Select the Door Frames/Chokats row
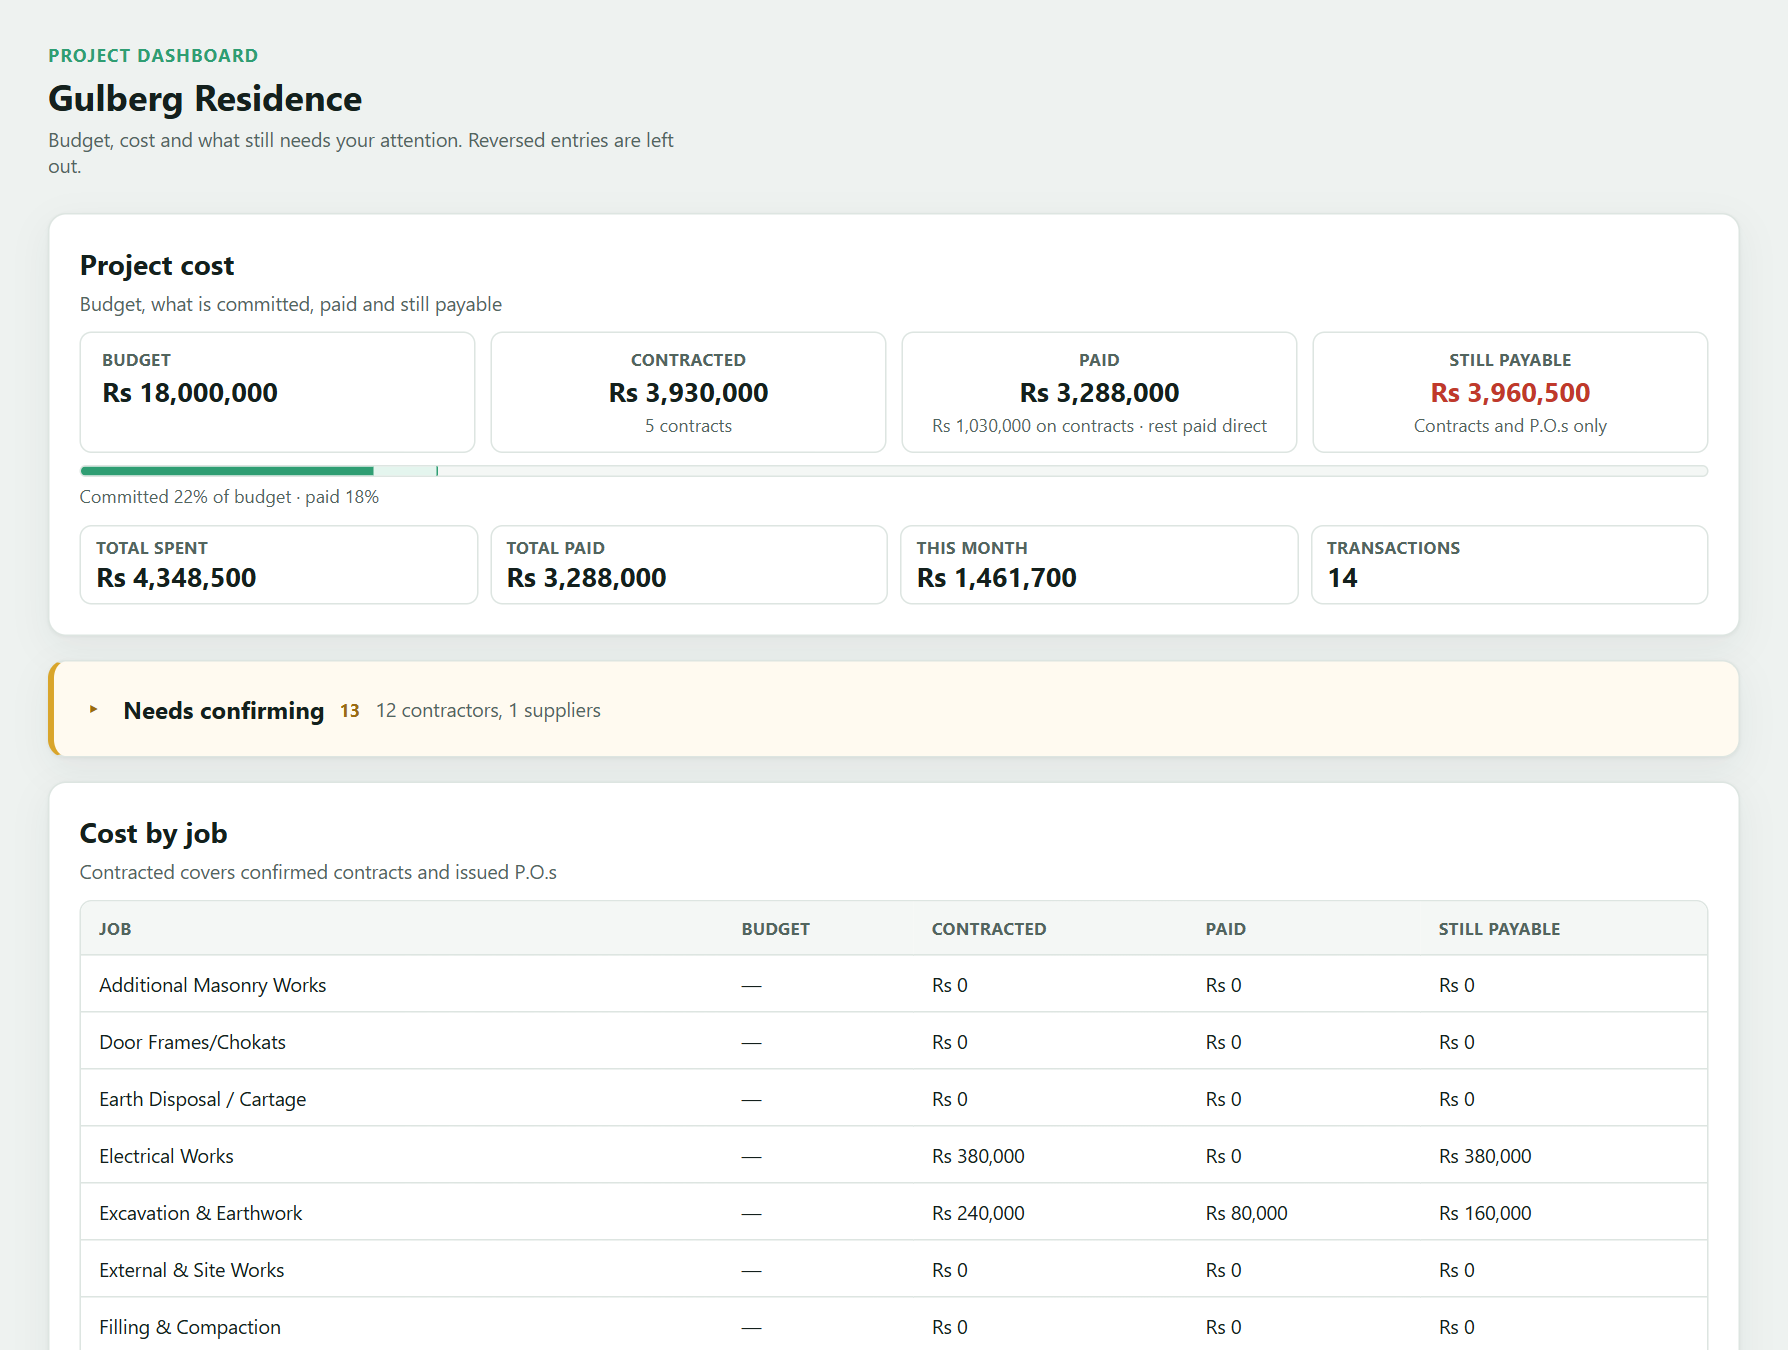The width and height of the screenshot is (1788, 1350). point(893,1042)
